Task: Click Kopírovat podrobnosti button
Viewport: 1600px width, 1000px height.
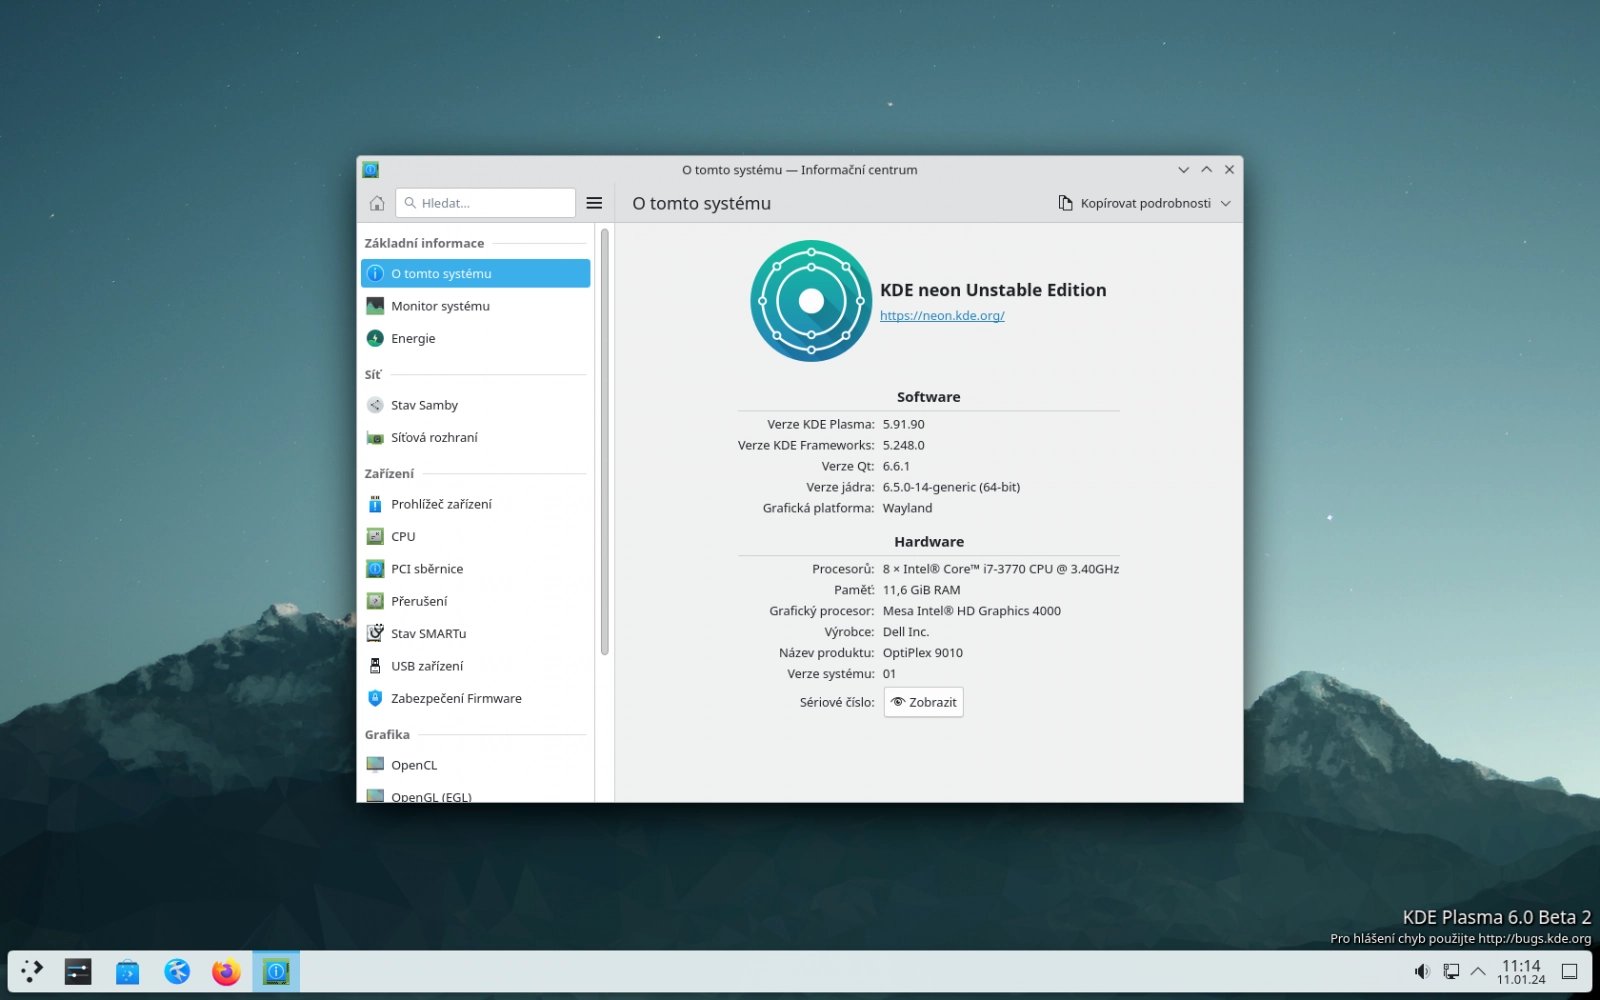Action: (x=1144, y=203)
